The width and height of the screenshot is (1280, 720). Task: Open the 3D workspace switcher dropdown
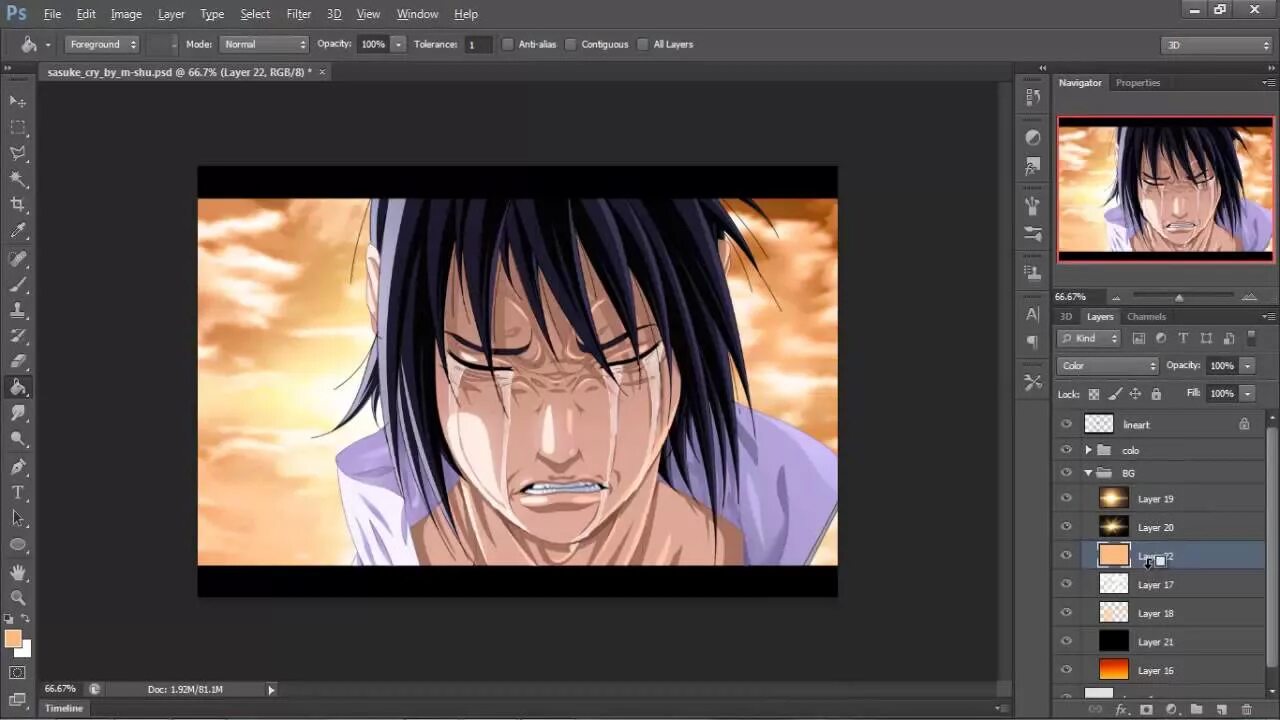point(1217,45)
